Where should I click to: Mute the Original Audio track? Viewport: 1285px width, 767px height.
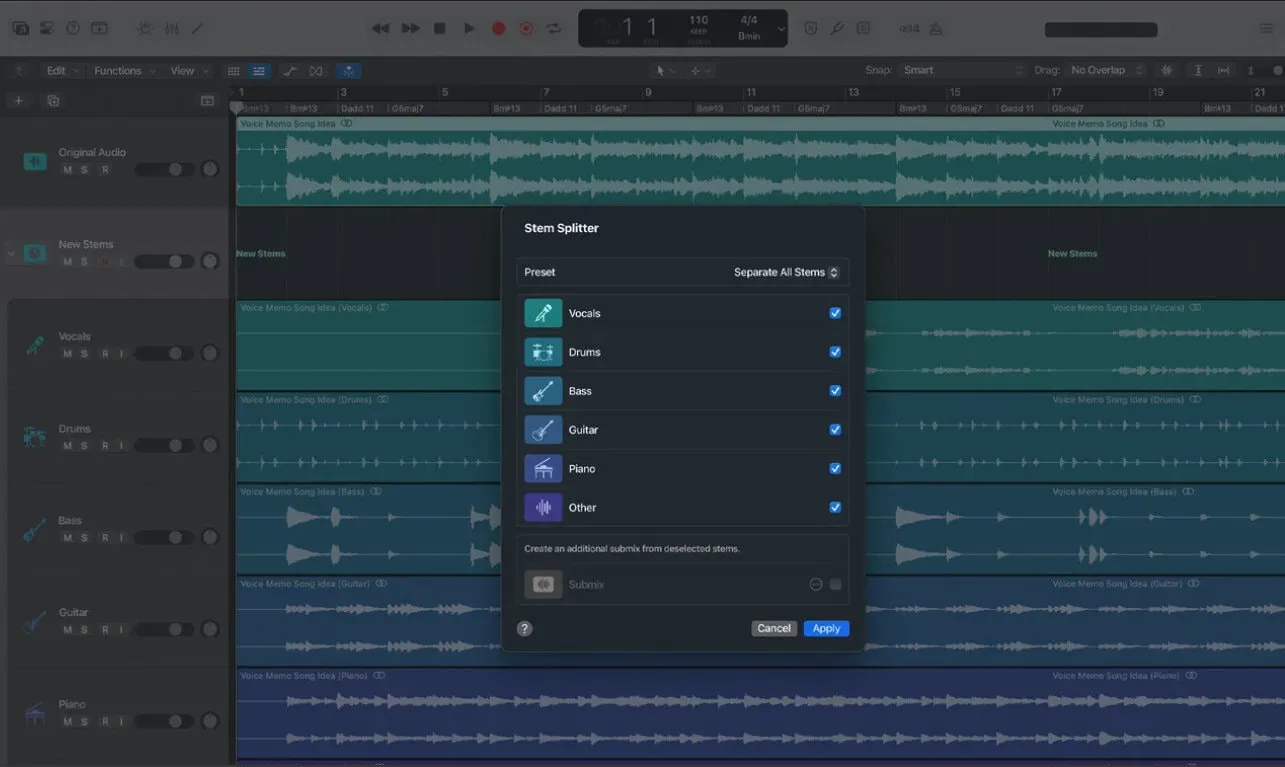point(68,170)
